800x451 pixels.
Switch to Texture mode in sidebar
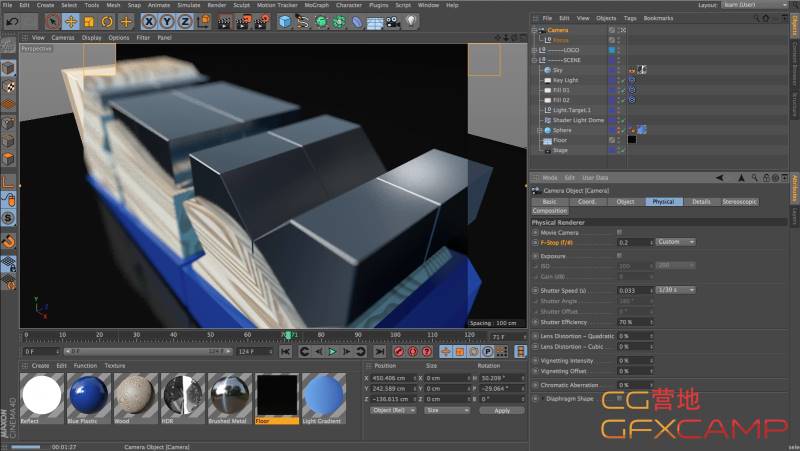(8, 86)
